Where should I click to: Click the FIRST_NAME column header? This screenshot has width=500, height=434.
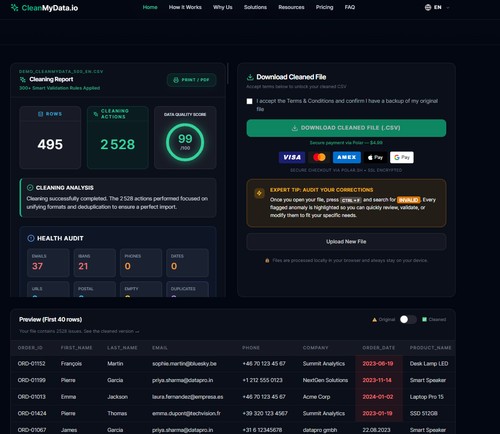pos(77,348)
